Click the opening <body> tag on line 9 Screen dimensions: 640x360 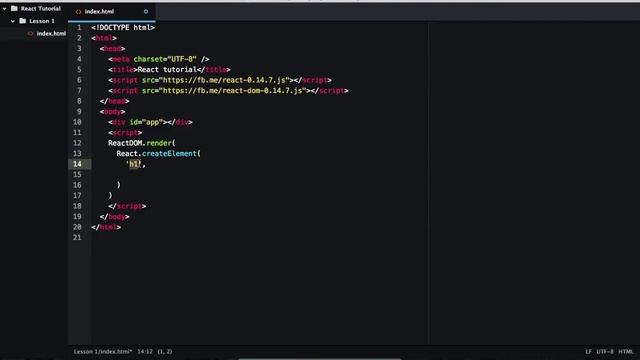pos(112,111)
